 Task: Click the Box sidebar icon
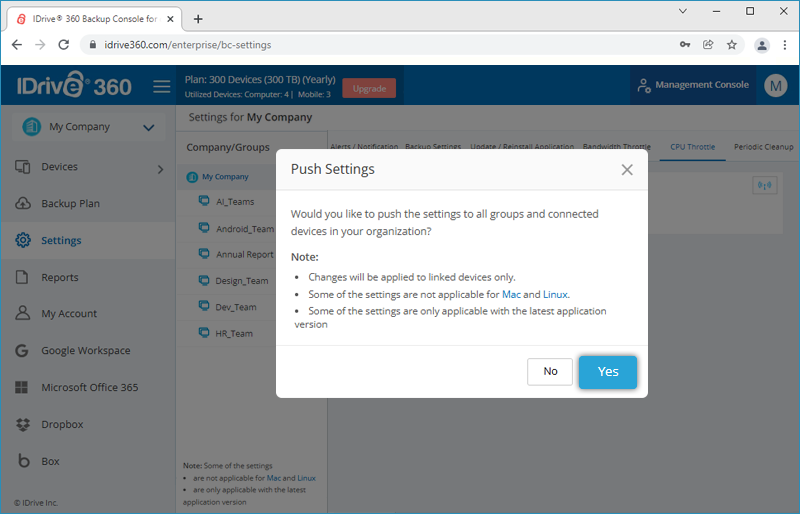click(x=23, y=462)
